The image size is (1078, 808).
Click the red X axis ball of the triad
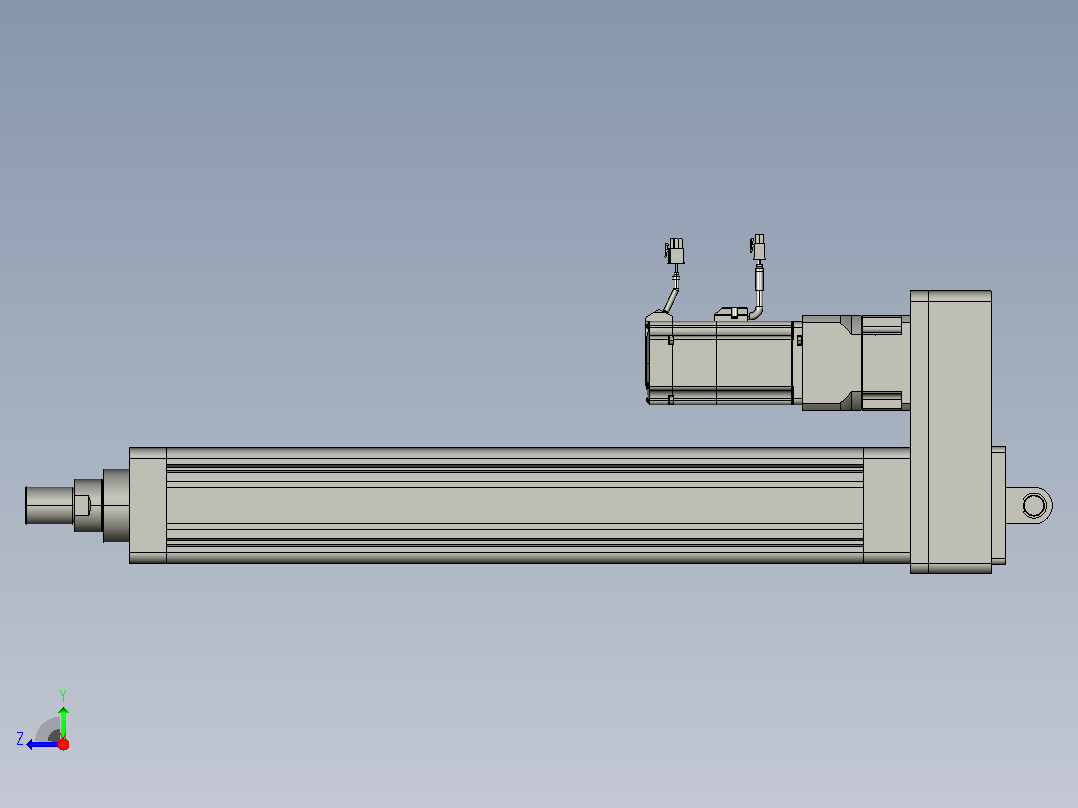click(x=63, y=744)
